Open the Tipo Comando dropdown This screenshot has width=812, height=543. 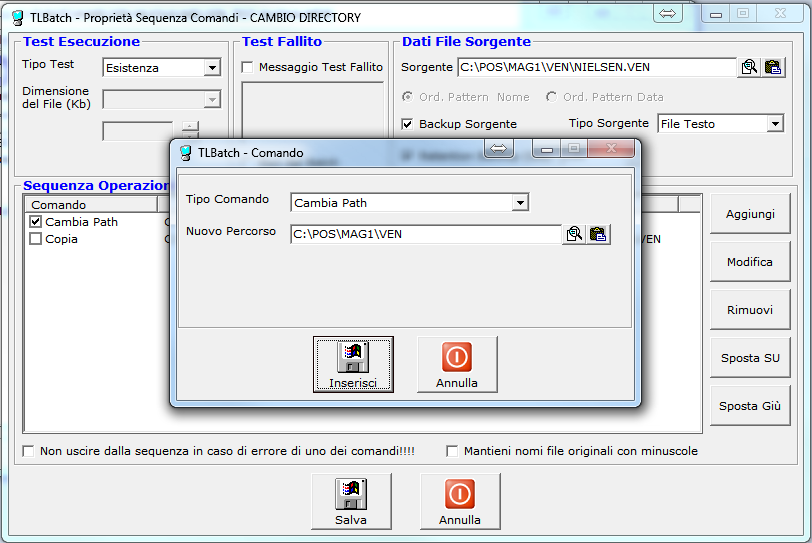coord(519,203)
